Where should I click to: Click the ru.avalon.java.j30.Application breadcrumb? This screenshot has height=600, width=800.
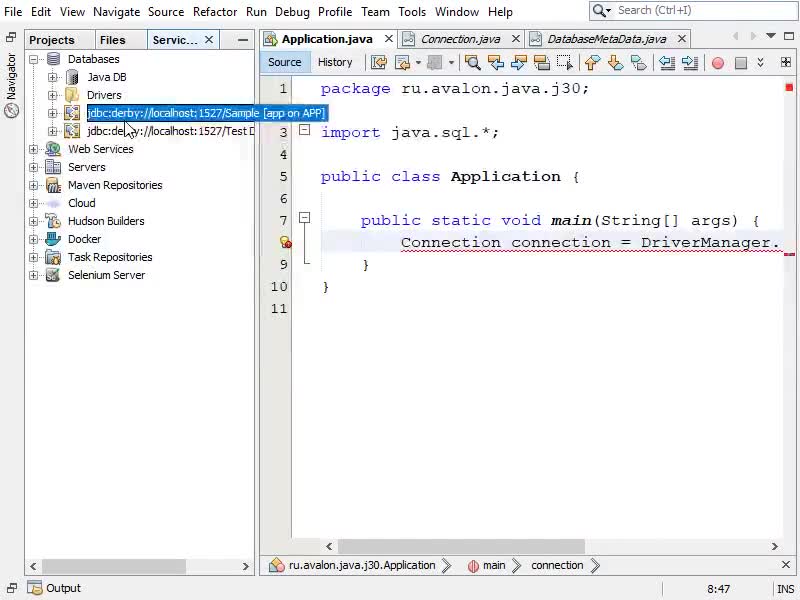(362, 565)
